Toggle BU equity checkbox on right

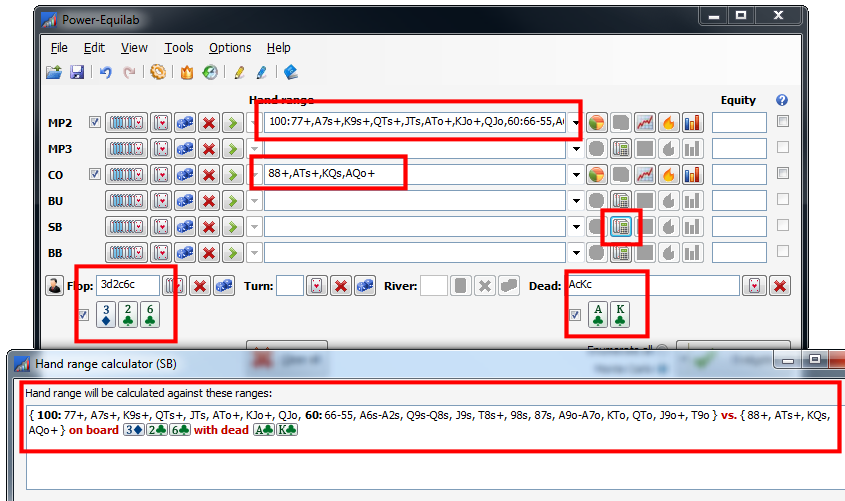click(x=783, y=199)
